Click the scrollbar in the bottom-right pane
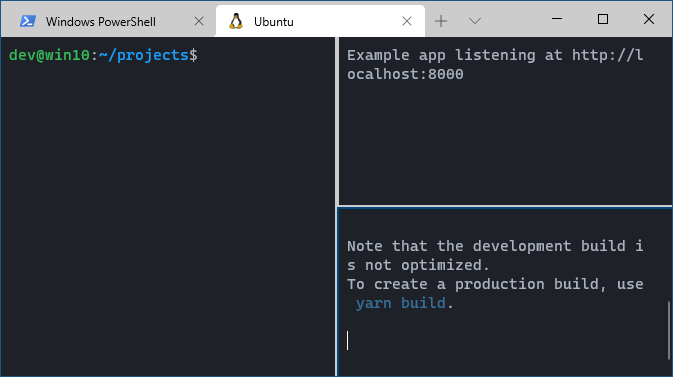The image size is (673, 377). pos(669,331)
